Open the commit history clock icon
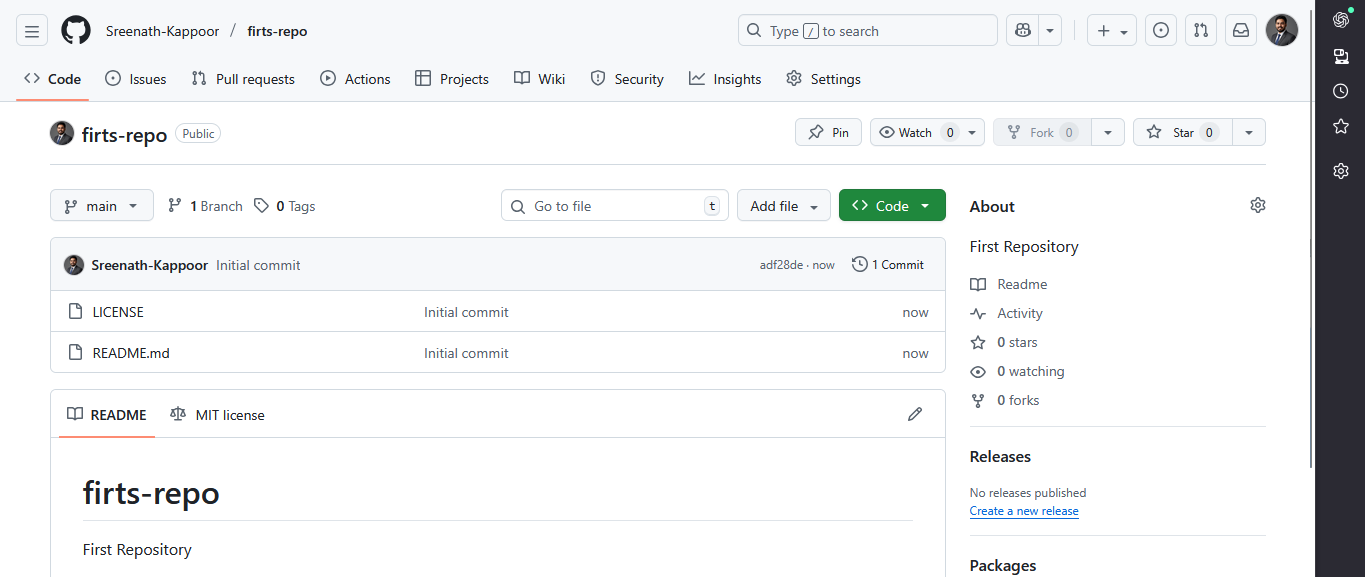The image size is (1365, 577). [x=859, y=263]
